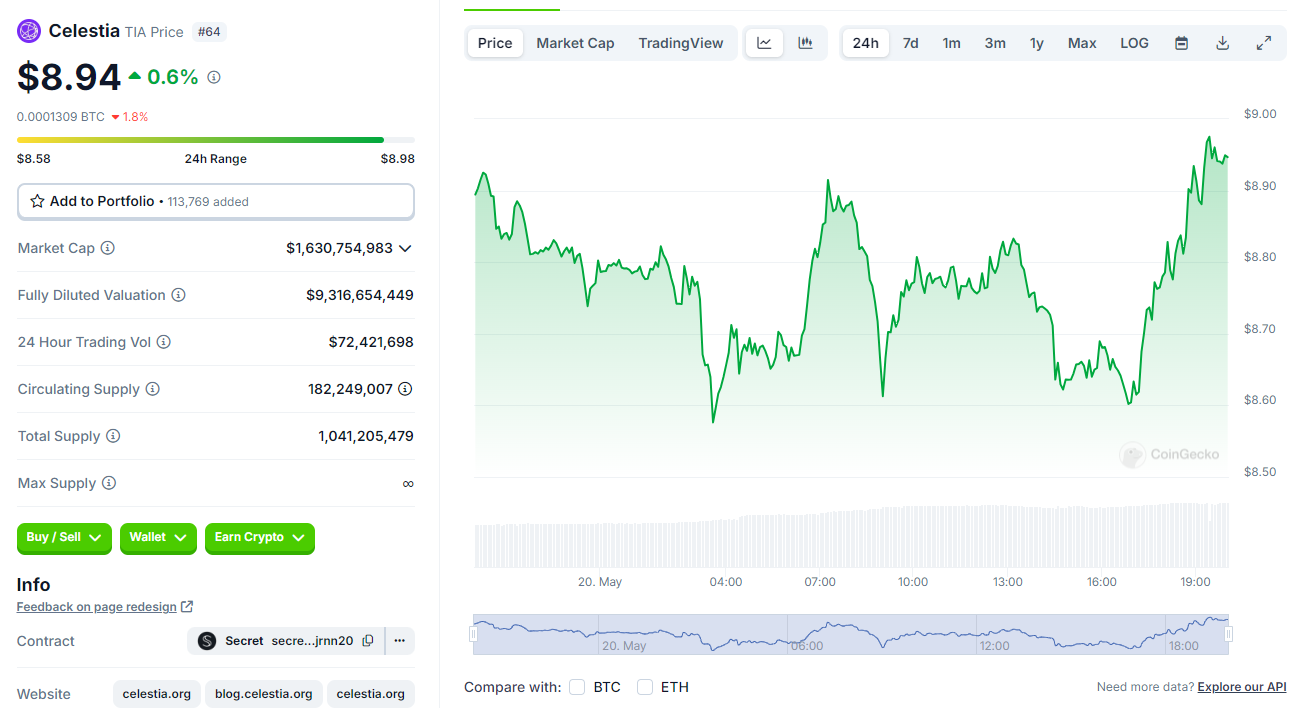Open the Earn Crypto dropdown

click(x=260, y=538)
